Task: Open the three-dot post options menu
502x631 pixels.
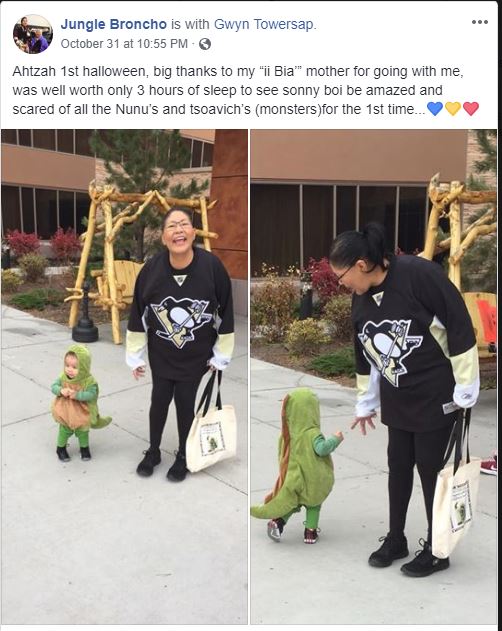Action: coord(479,22)
